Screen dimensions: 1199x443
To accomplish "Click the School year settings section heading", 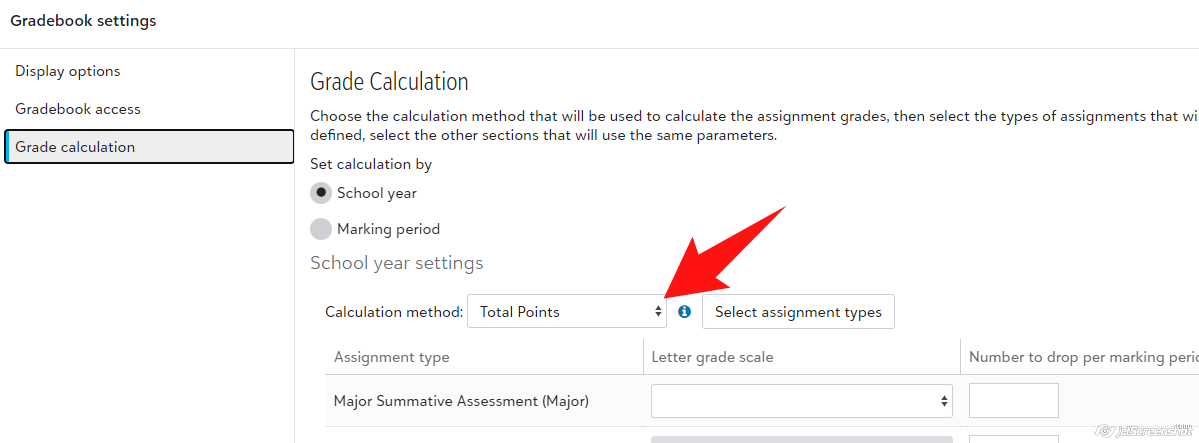I will [x=396, y=263].
